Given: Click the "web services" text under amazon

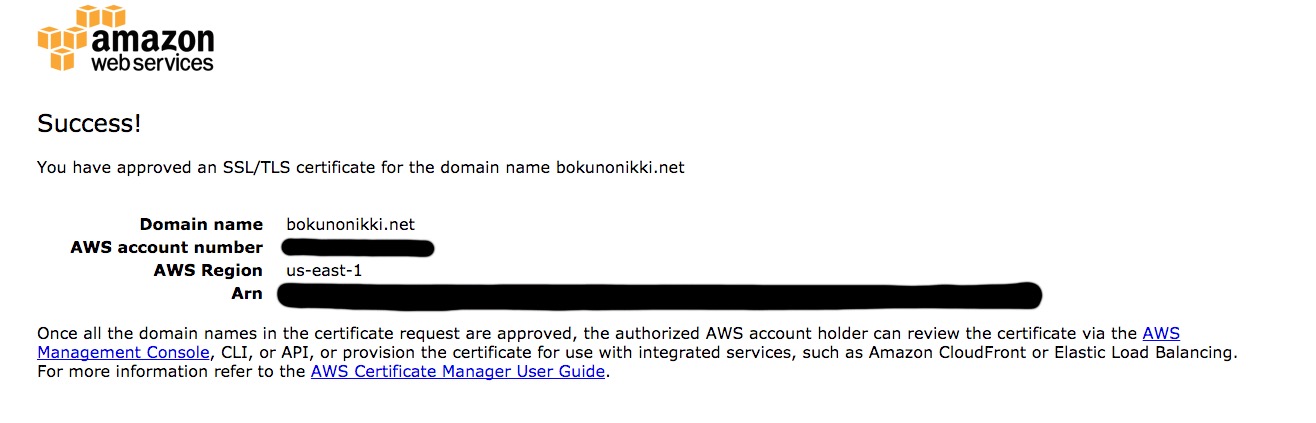Looking at the screenshot, I should [152, 63].
